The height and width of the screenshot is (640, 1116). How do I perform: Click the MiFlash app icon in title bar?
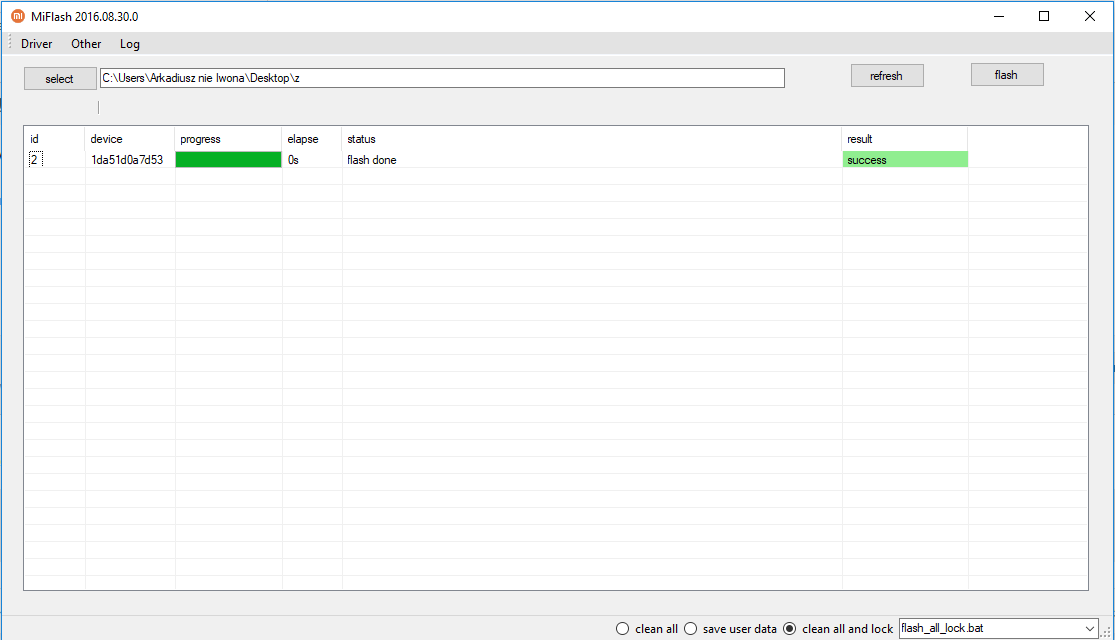17,16
